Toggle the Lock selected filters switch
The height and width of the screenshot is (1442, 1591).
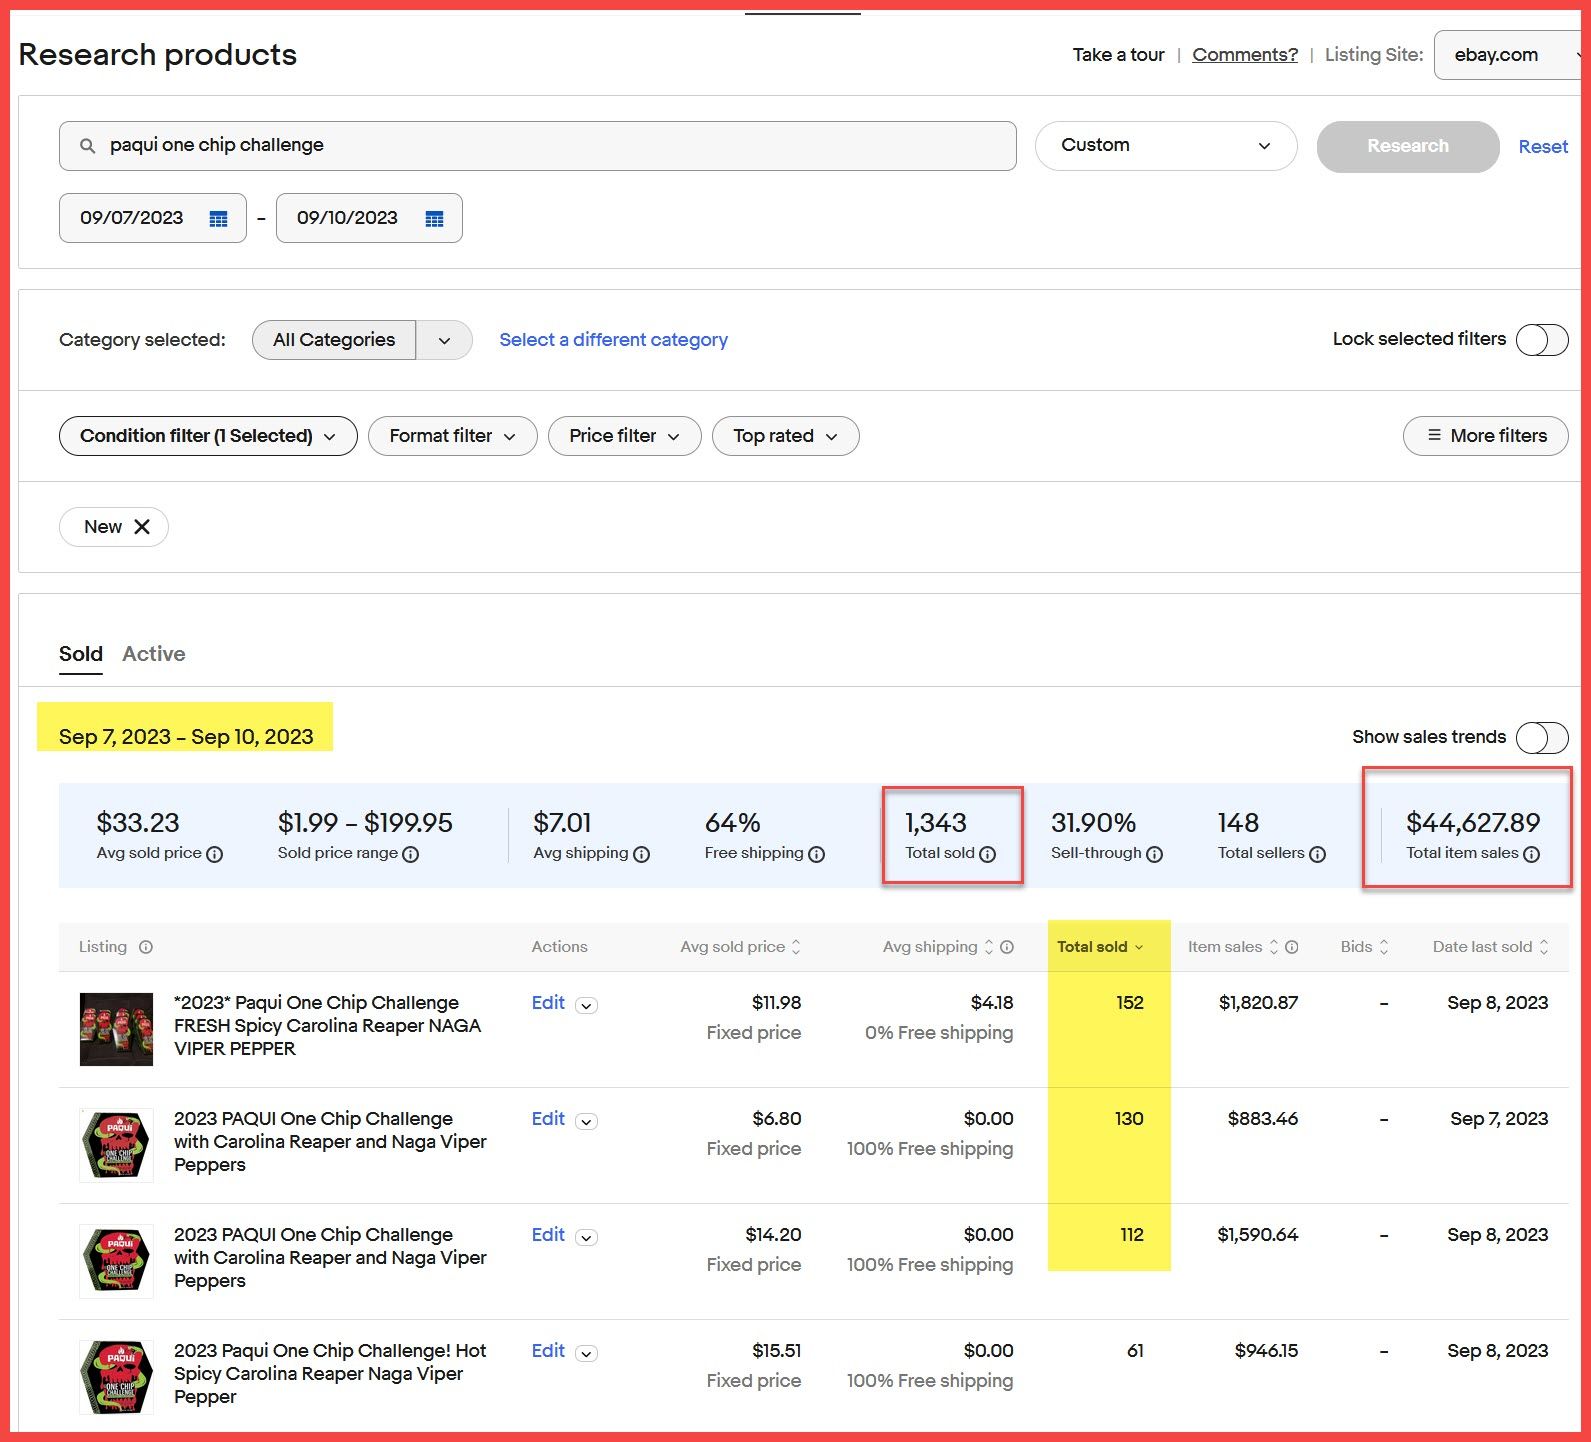(1542, 340)
